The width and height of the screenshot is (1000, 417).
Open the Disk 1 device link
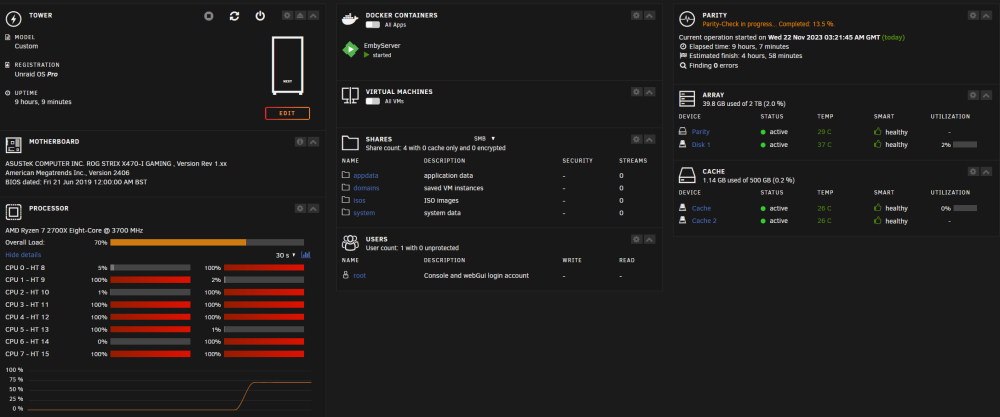pyautogui.click(x=701, y=145)
